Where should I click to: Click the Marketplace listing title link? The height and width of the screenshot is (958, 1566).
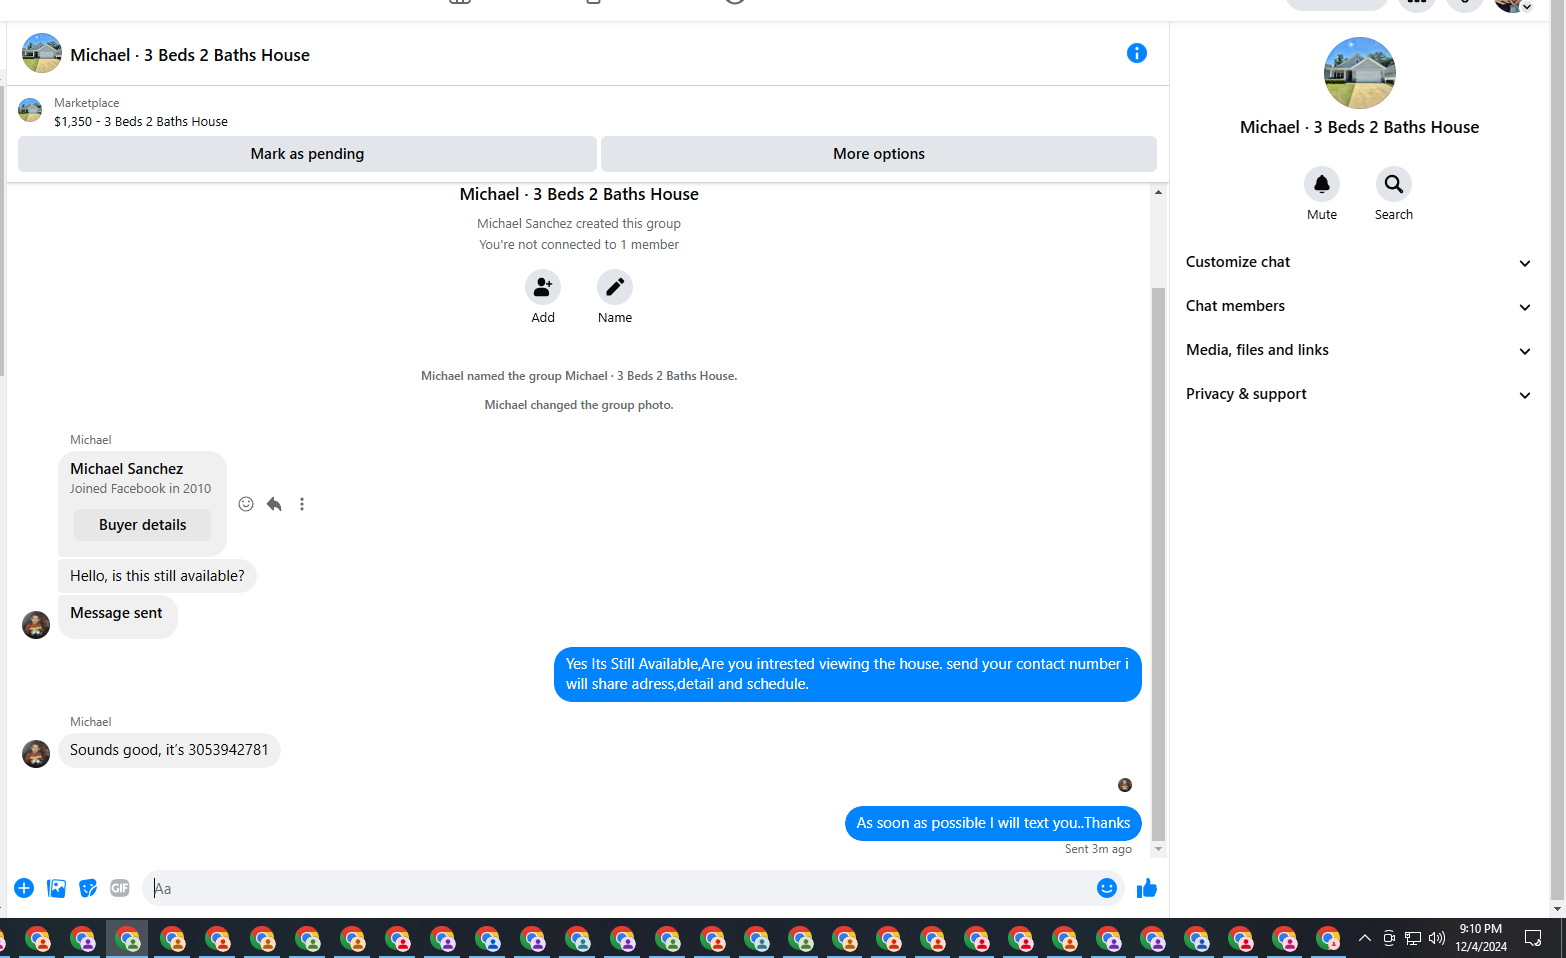[x=141, y=121]
